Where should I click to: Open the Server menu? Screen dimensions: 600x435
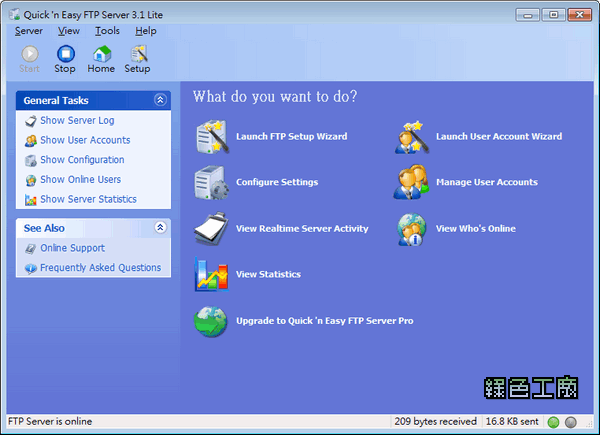click(29, 31)
